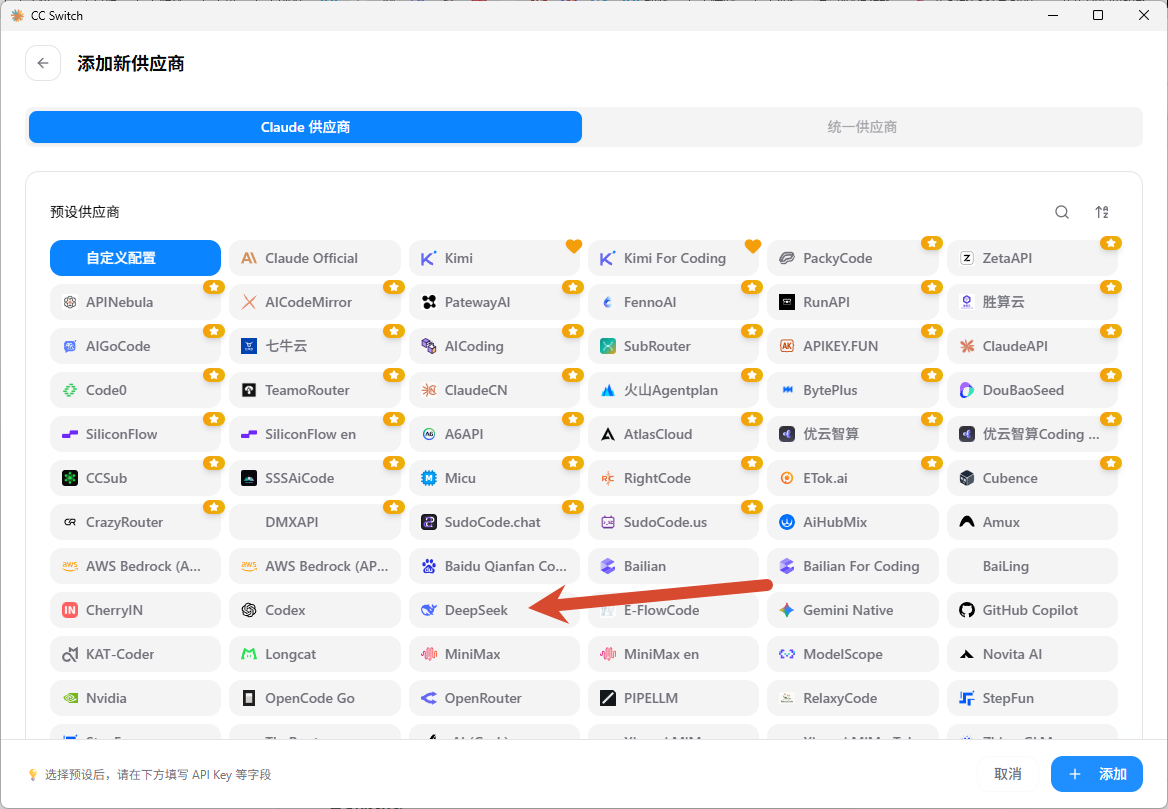Image resolution: width=1168 pixels, height=809 pixels.
Task: Pick the RunAPI preset
Action: click(x=853, y=302)
